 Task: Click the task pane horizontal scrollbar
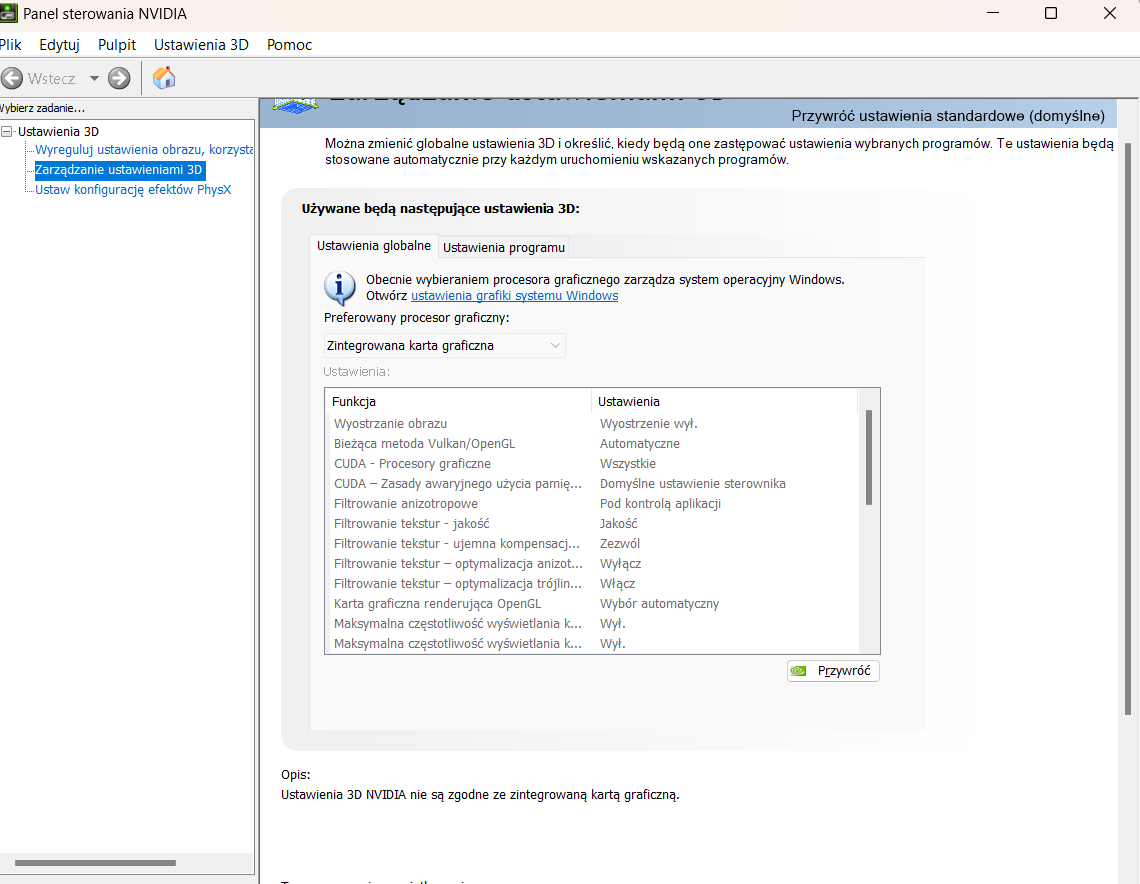click(x=95, y=863)
